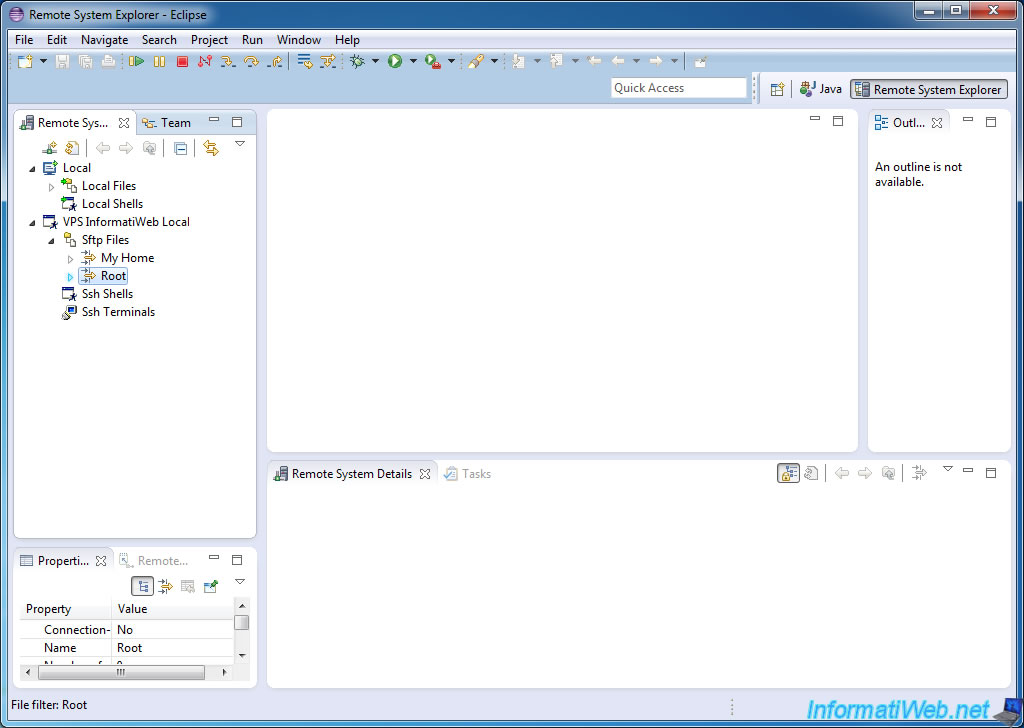Image resolution: width=1024 pixels, height=728 pixels.
Task: Open the Window menu
Action: click(299, 40)
